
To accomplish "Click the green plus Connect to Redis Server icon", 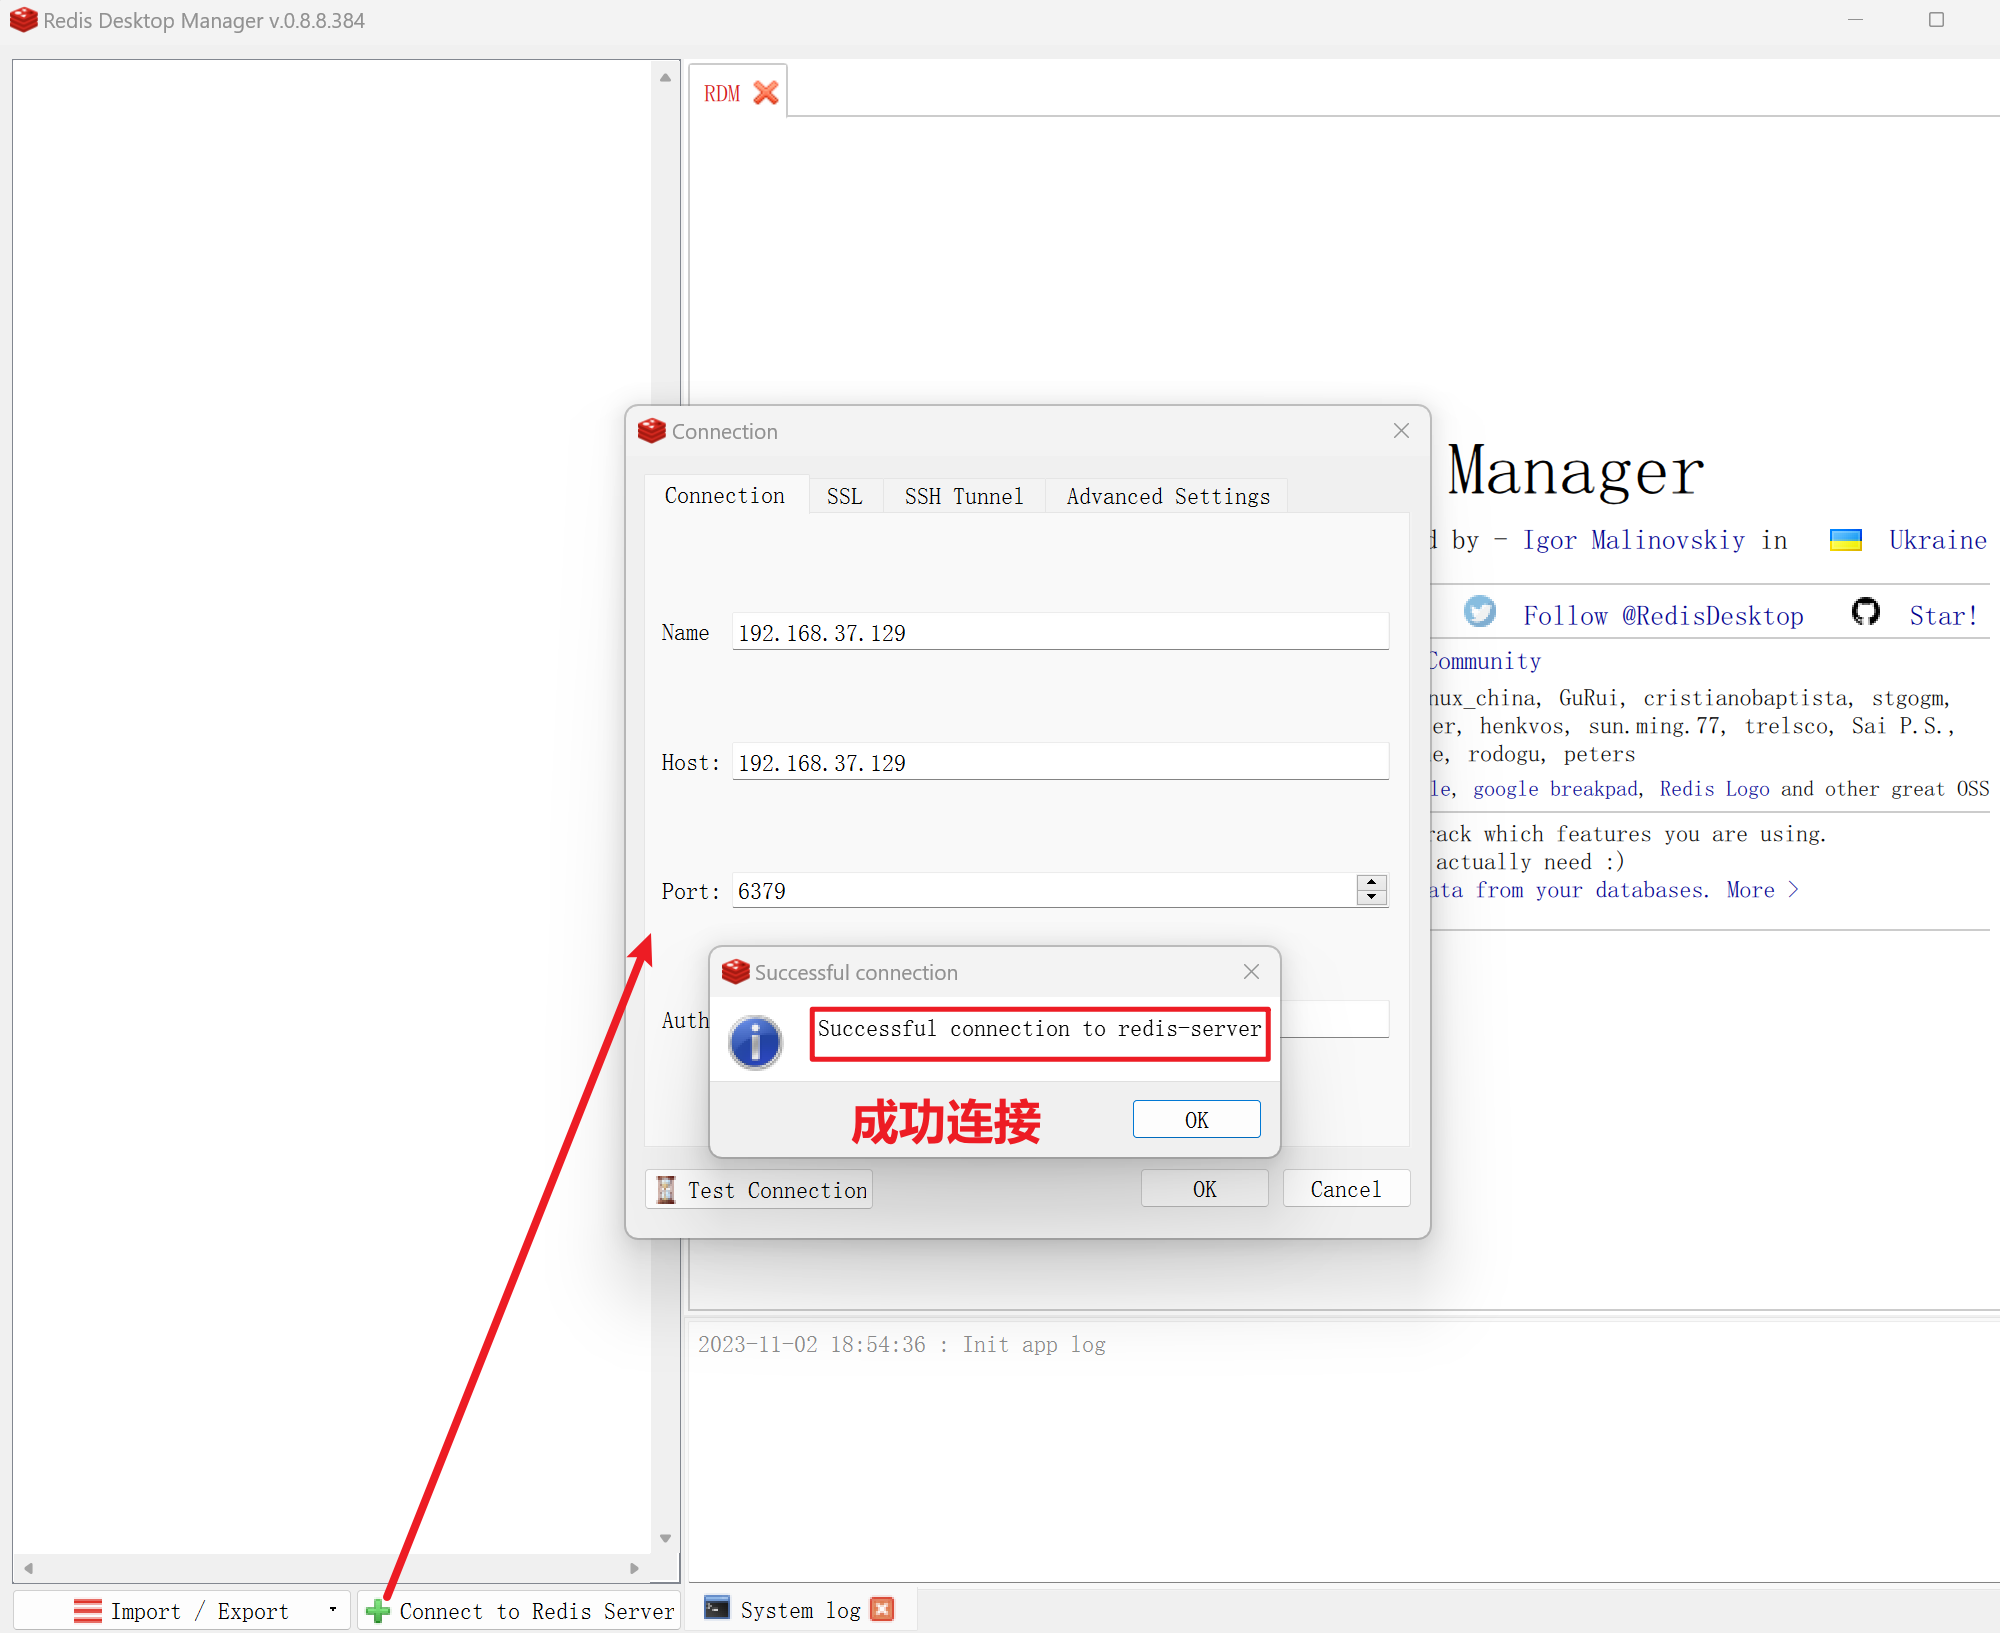I will [378, 1611].
